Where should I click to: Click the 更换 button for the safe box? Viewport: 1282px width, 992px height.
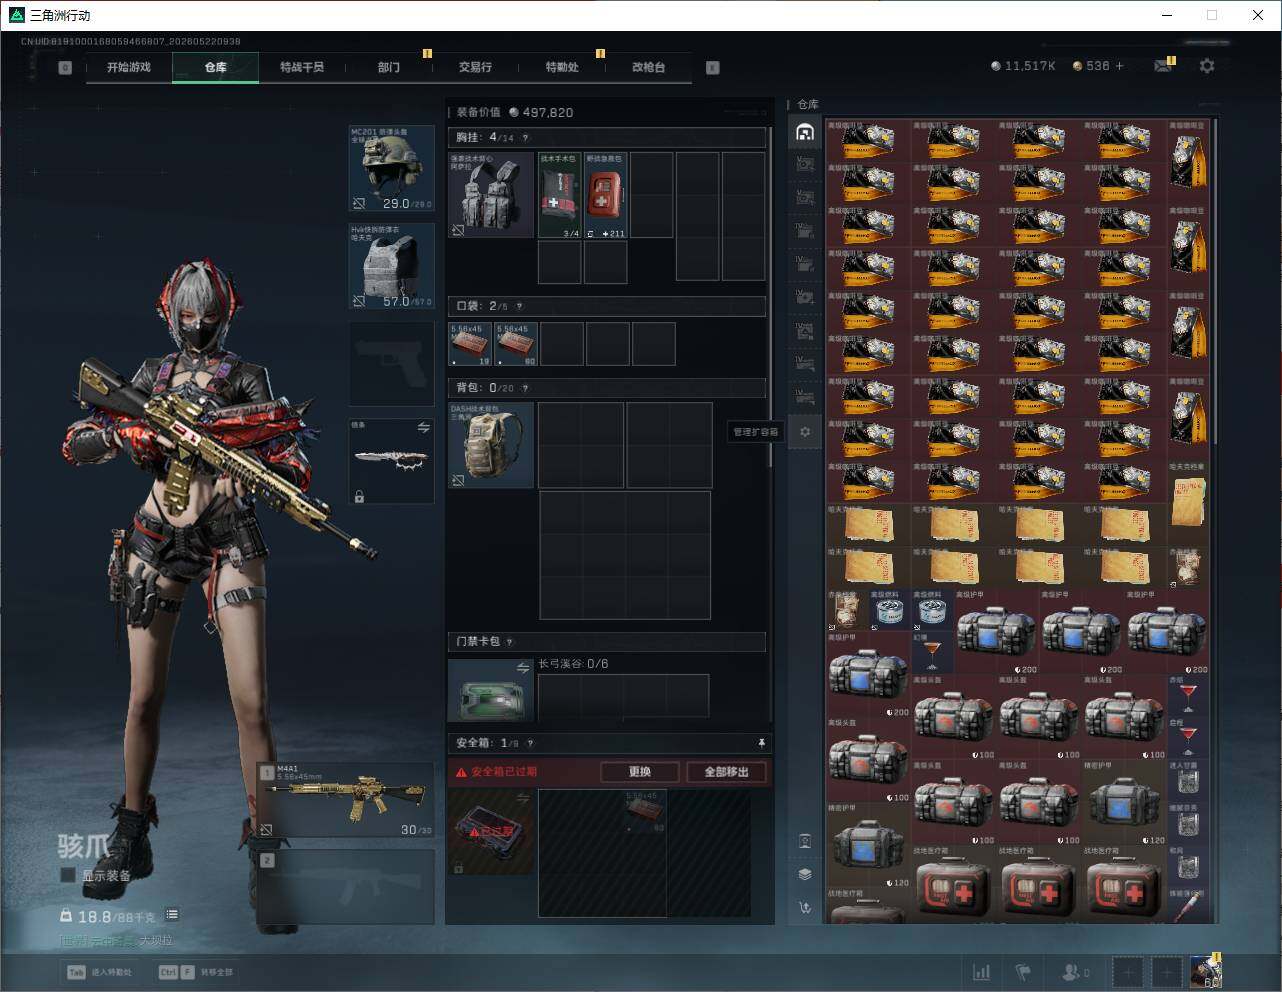point(640,772)
